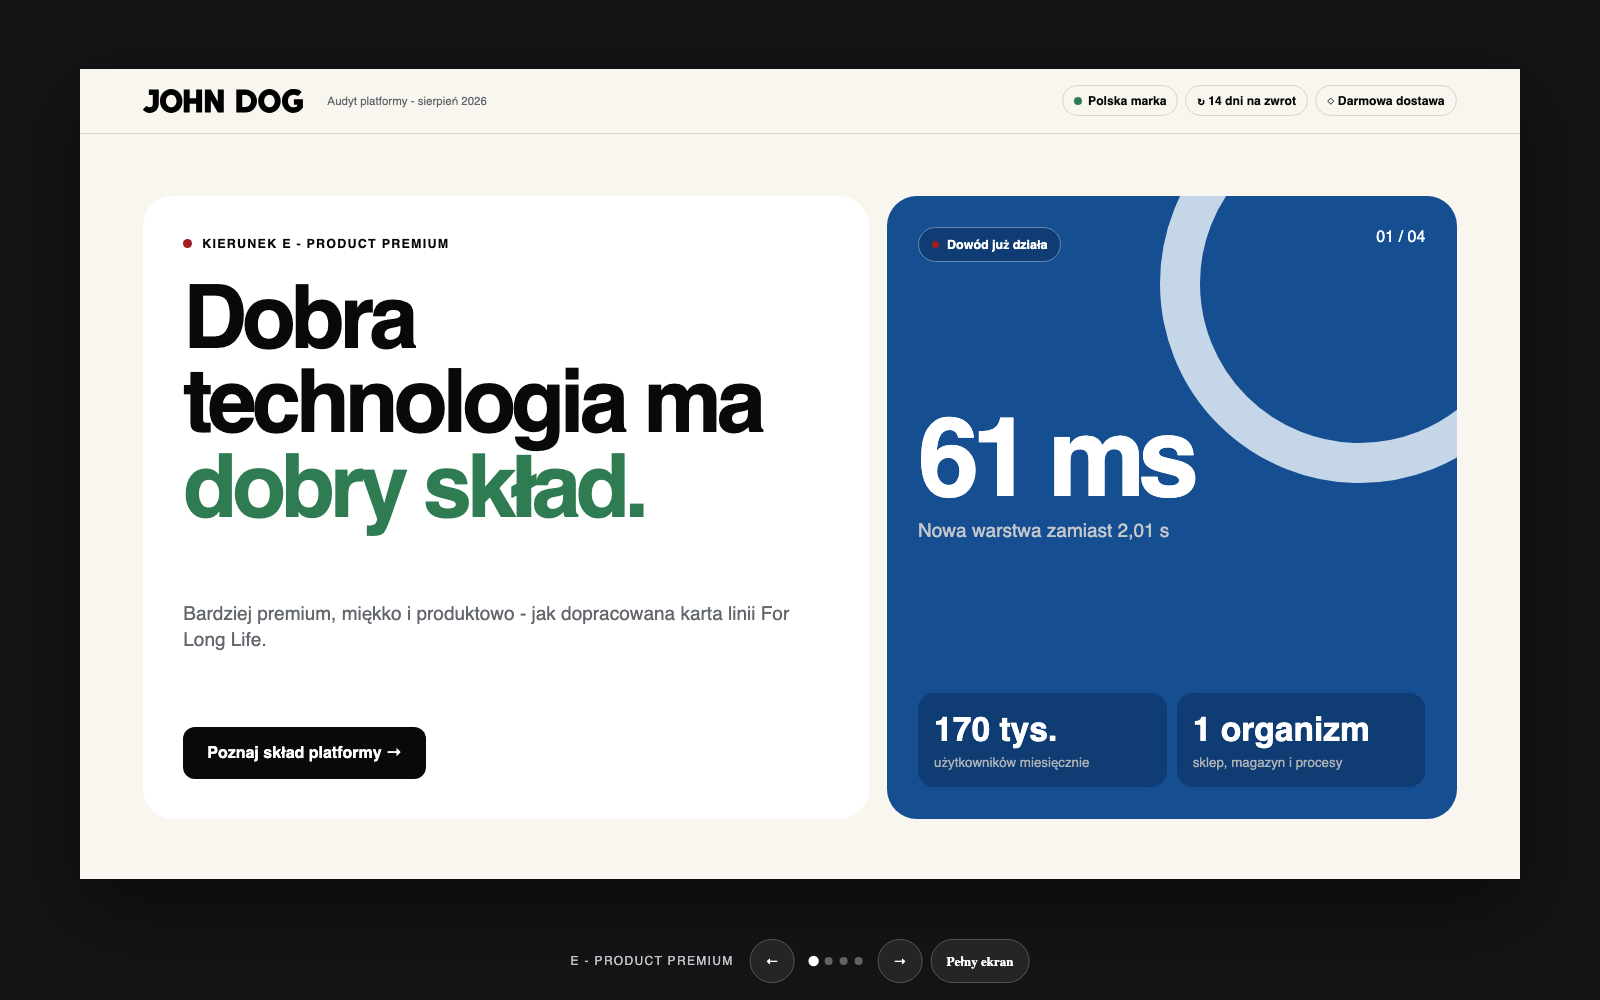Screen dimensions: 1600x1000
Task: Click the red dot in Dowód już działa
Action: (x=935, y=245)
